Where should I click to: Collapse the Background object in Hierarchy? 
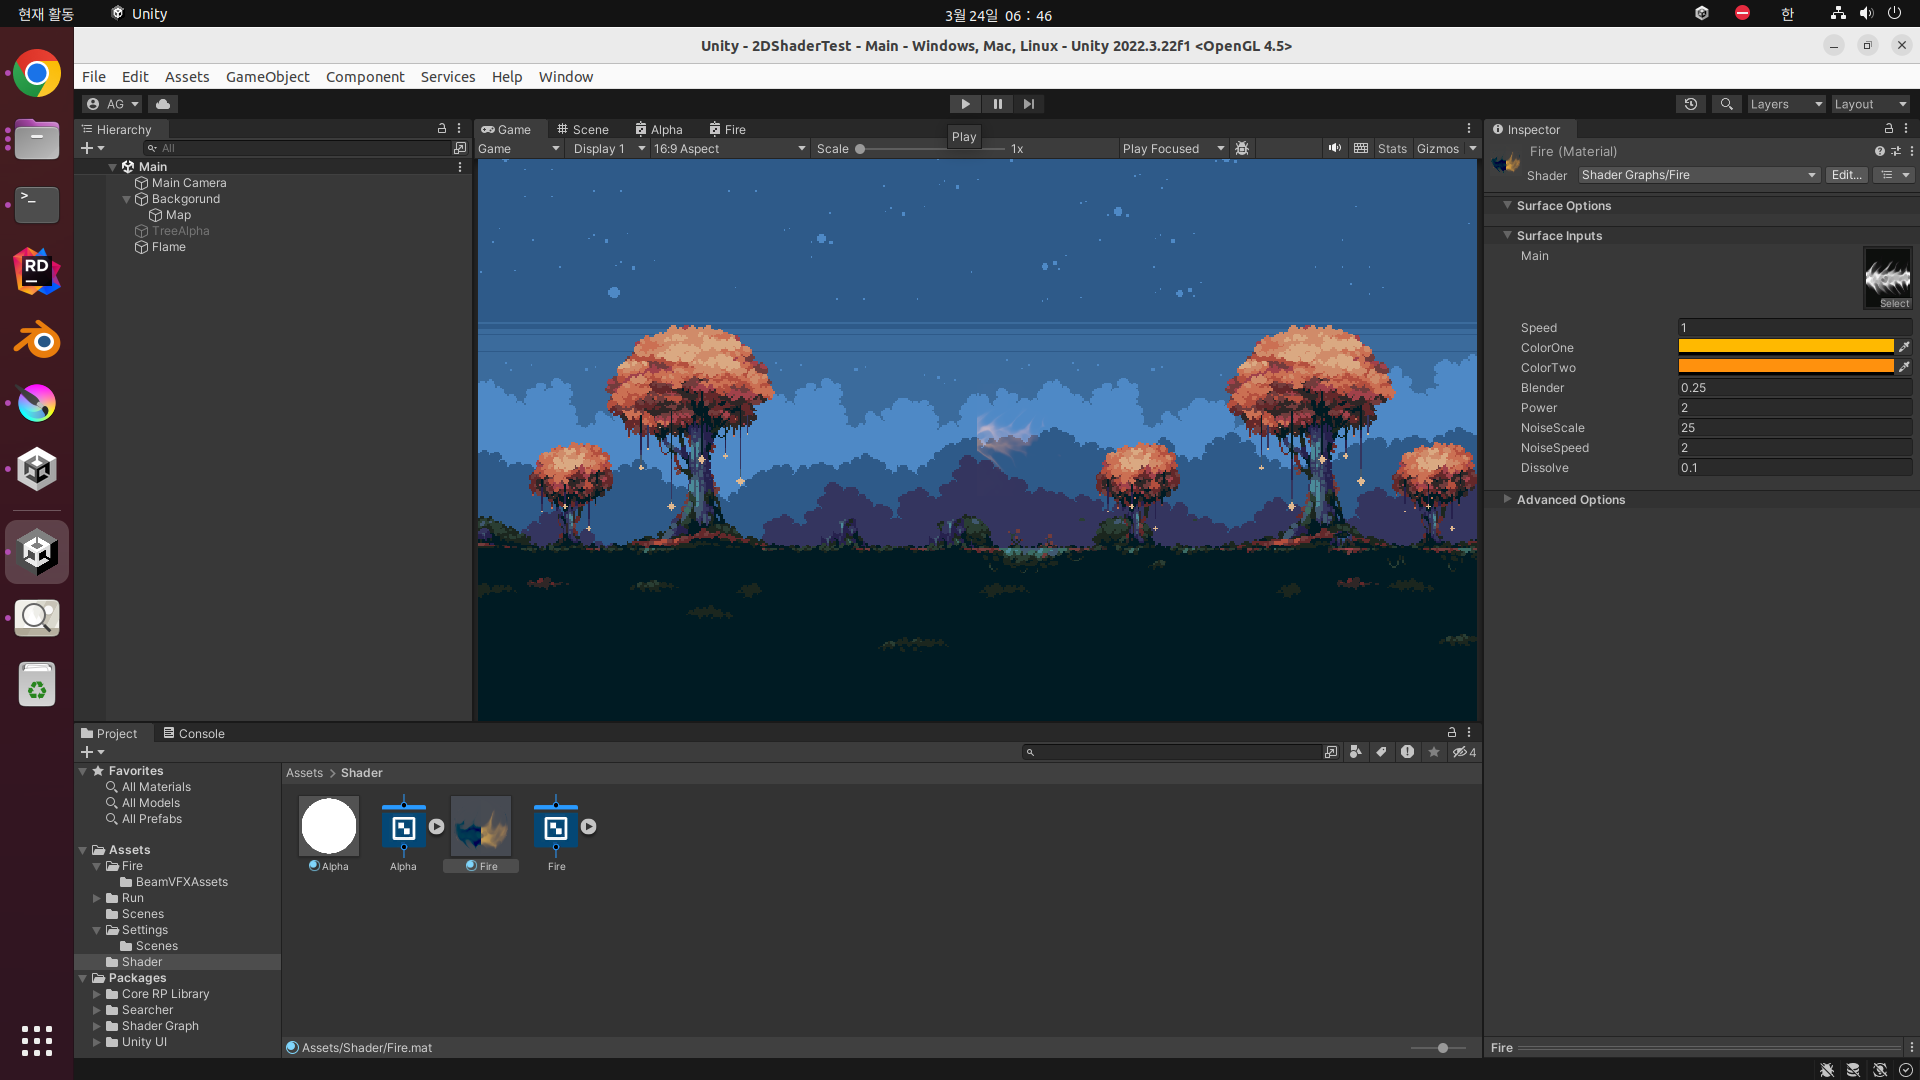click(x=126, y=199)
